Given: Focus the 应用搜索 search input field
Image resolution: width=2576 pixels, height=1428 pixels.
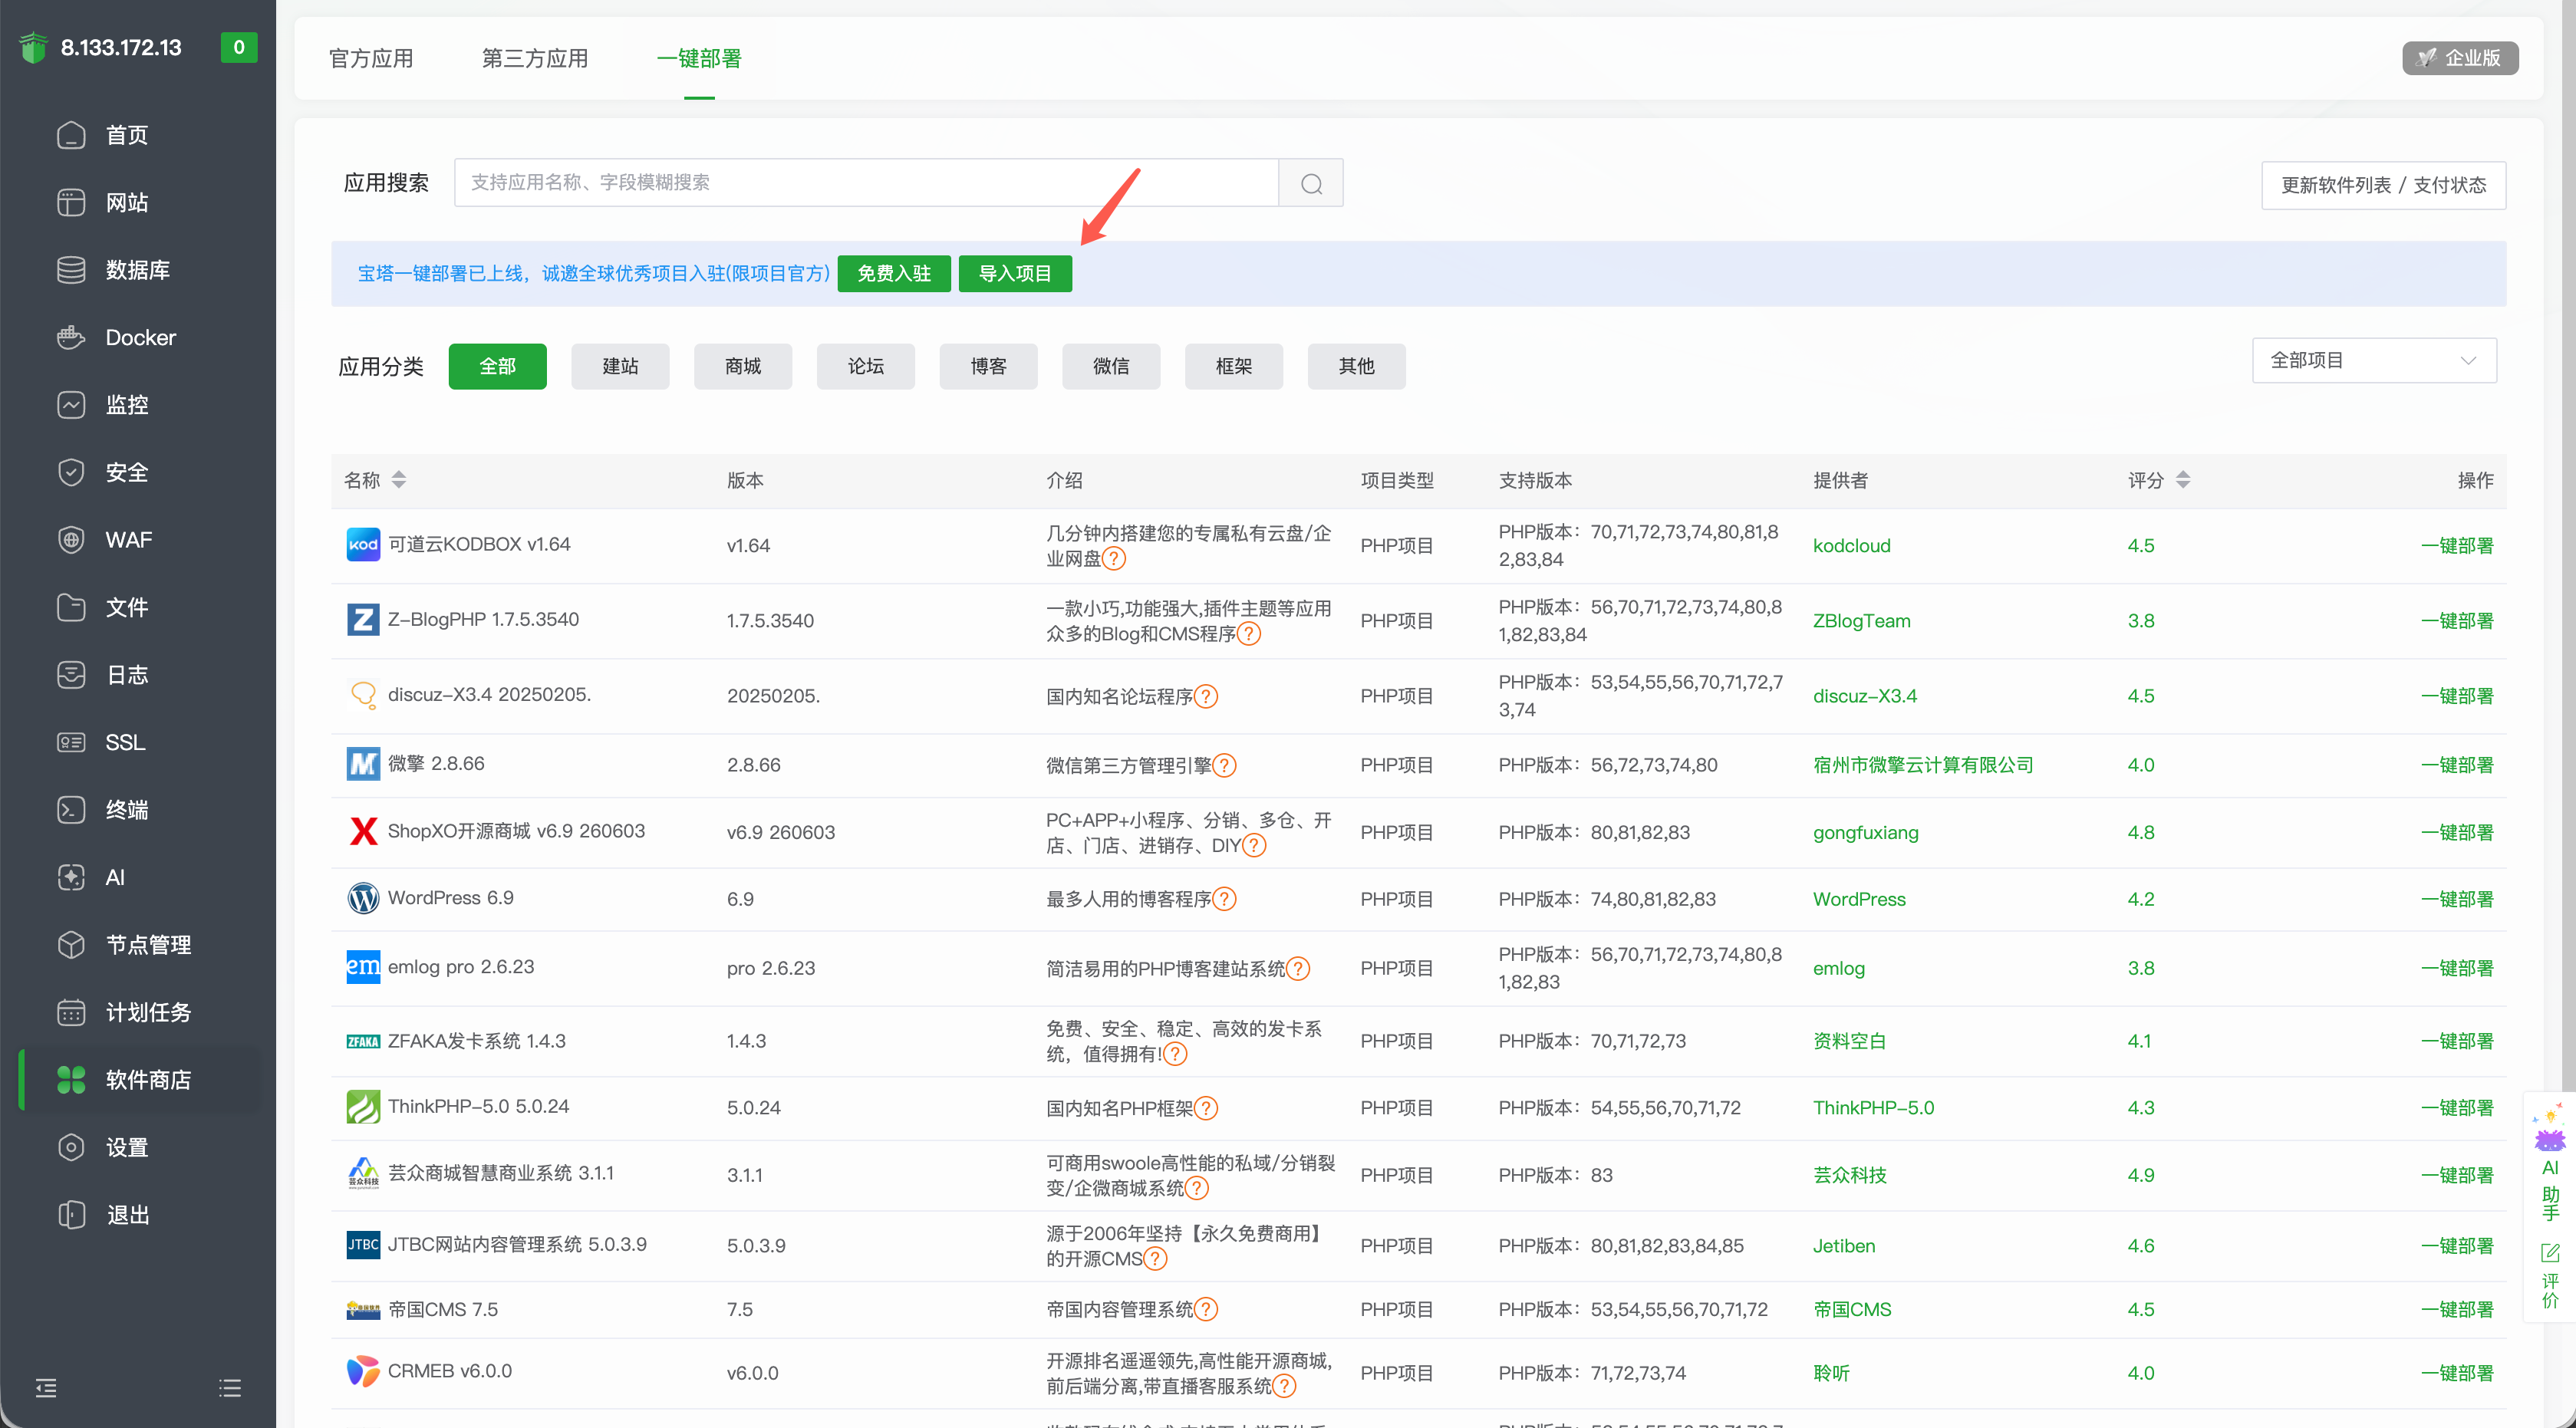Looking at the screenshot, I should (866, 183).
